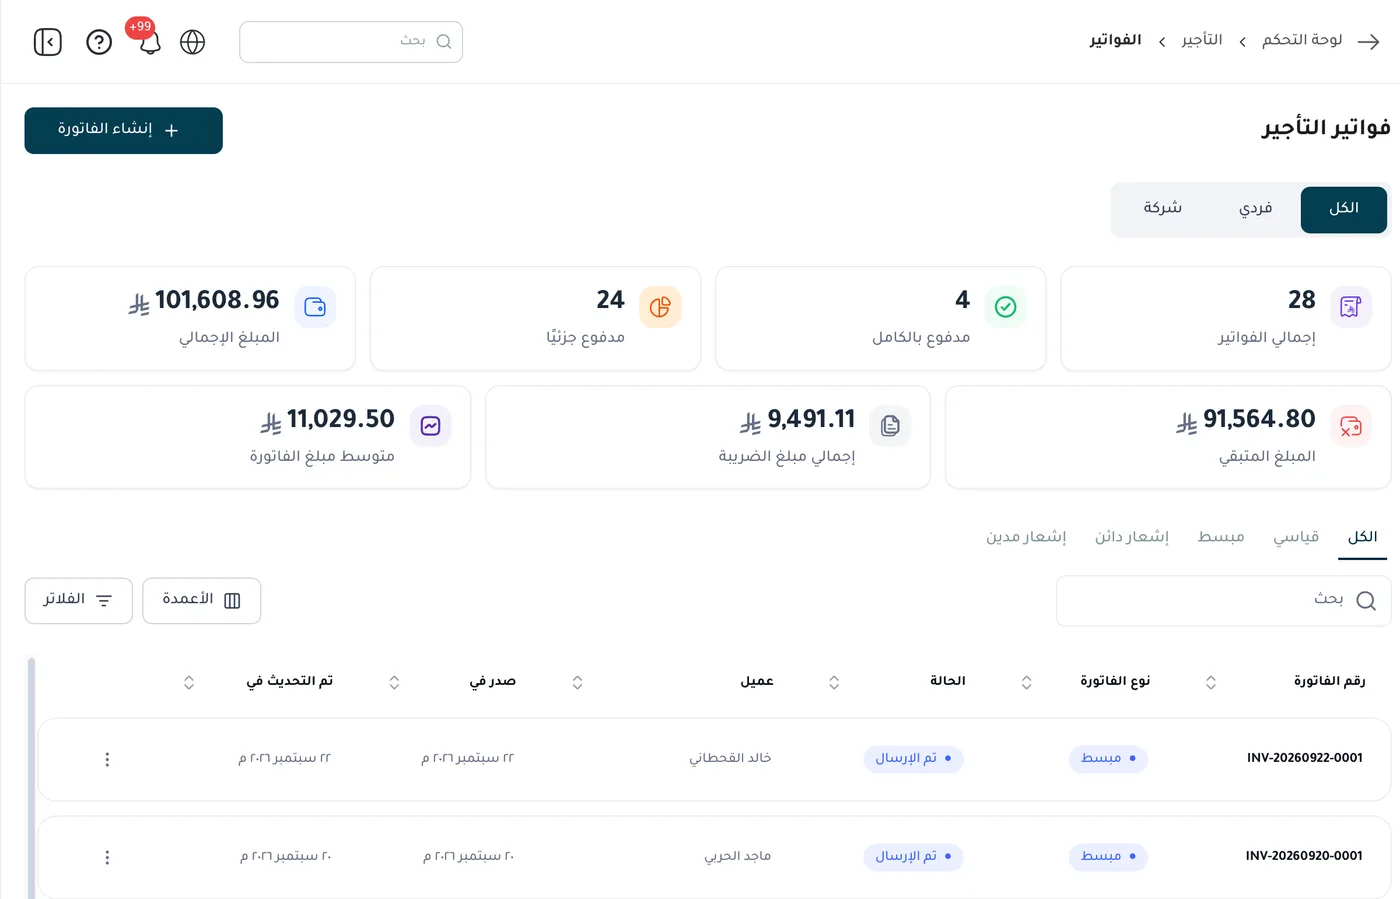Open notifications bell with +99 badge
Viewport: 1400px width, 899px height.
(150, 42)
